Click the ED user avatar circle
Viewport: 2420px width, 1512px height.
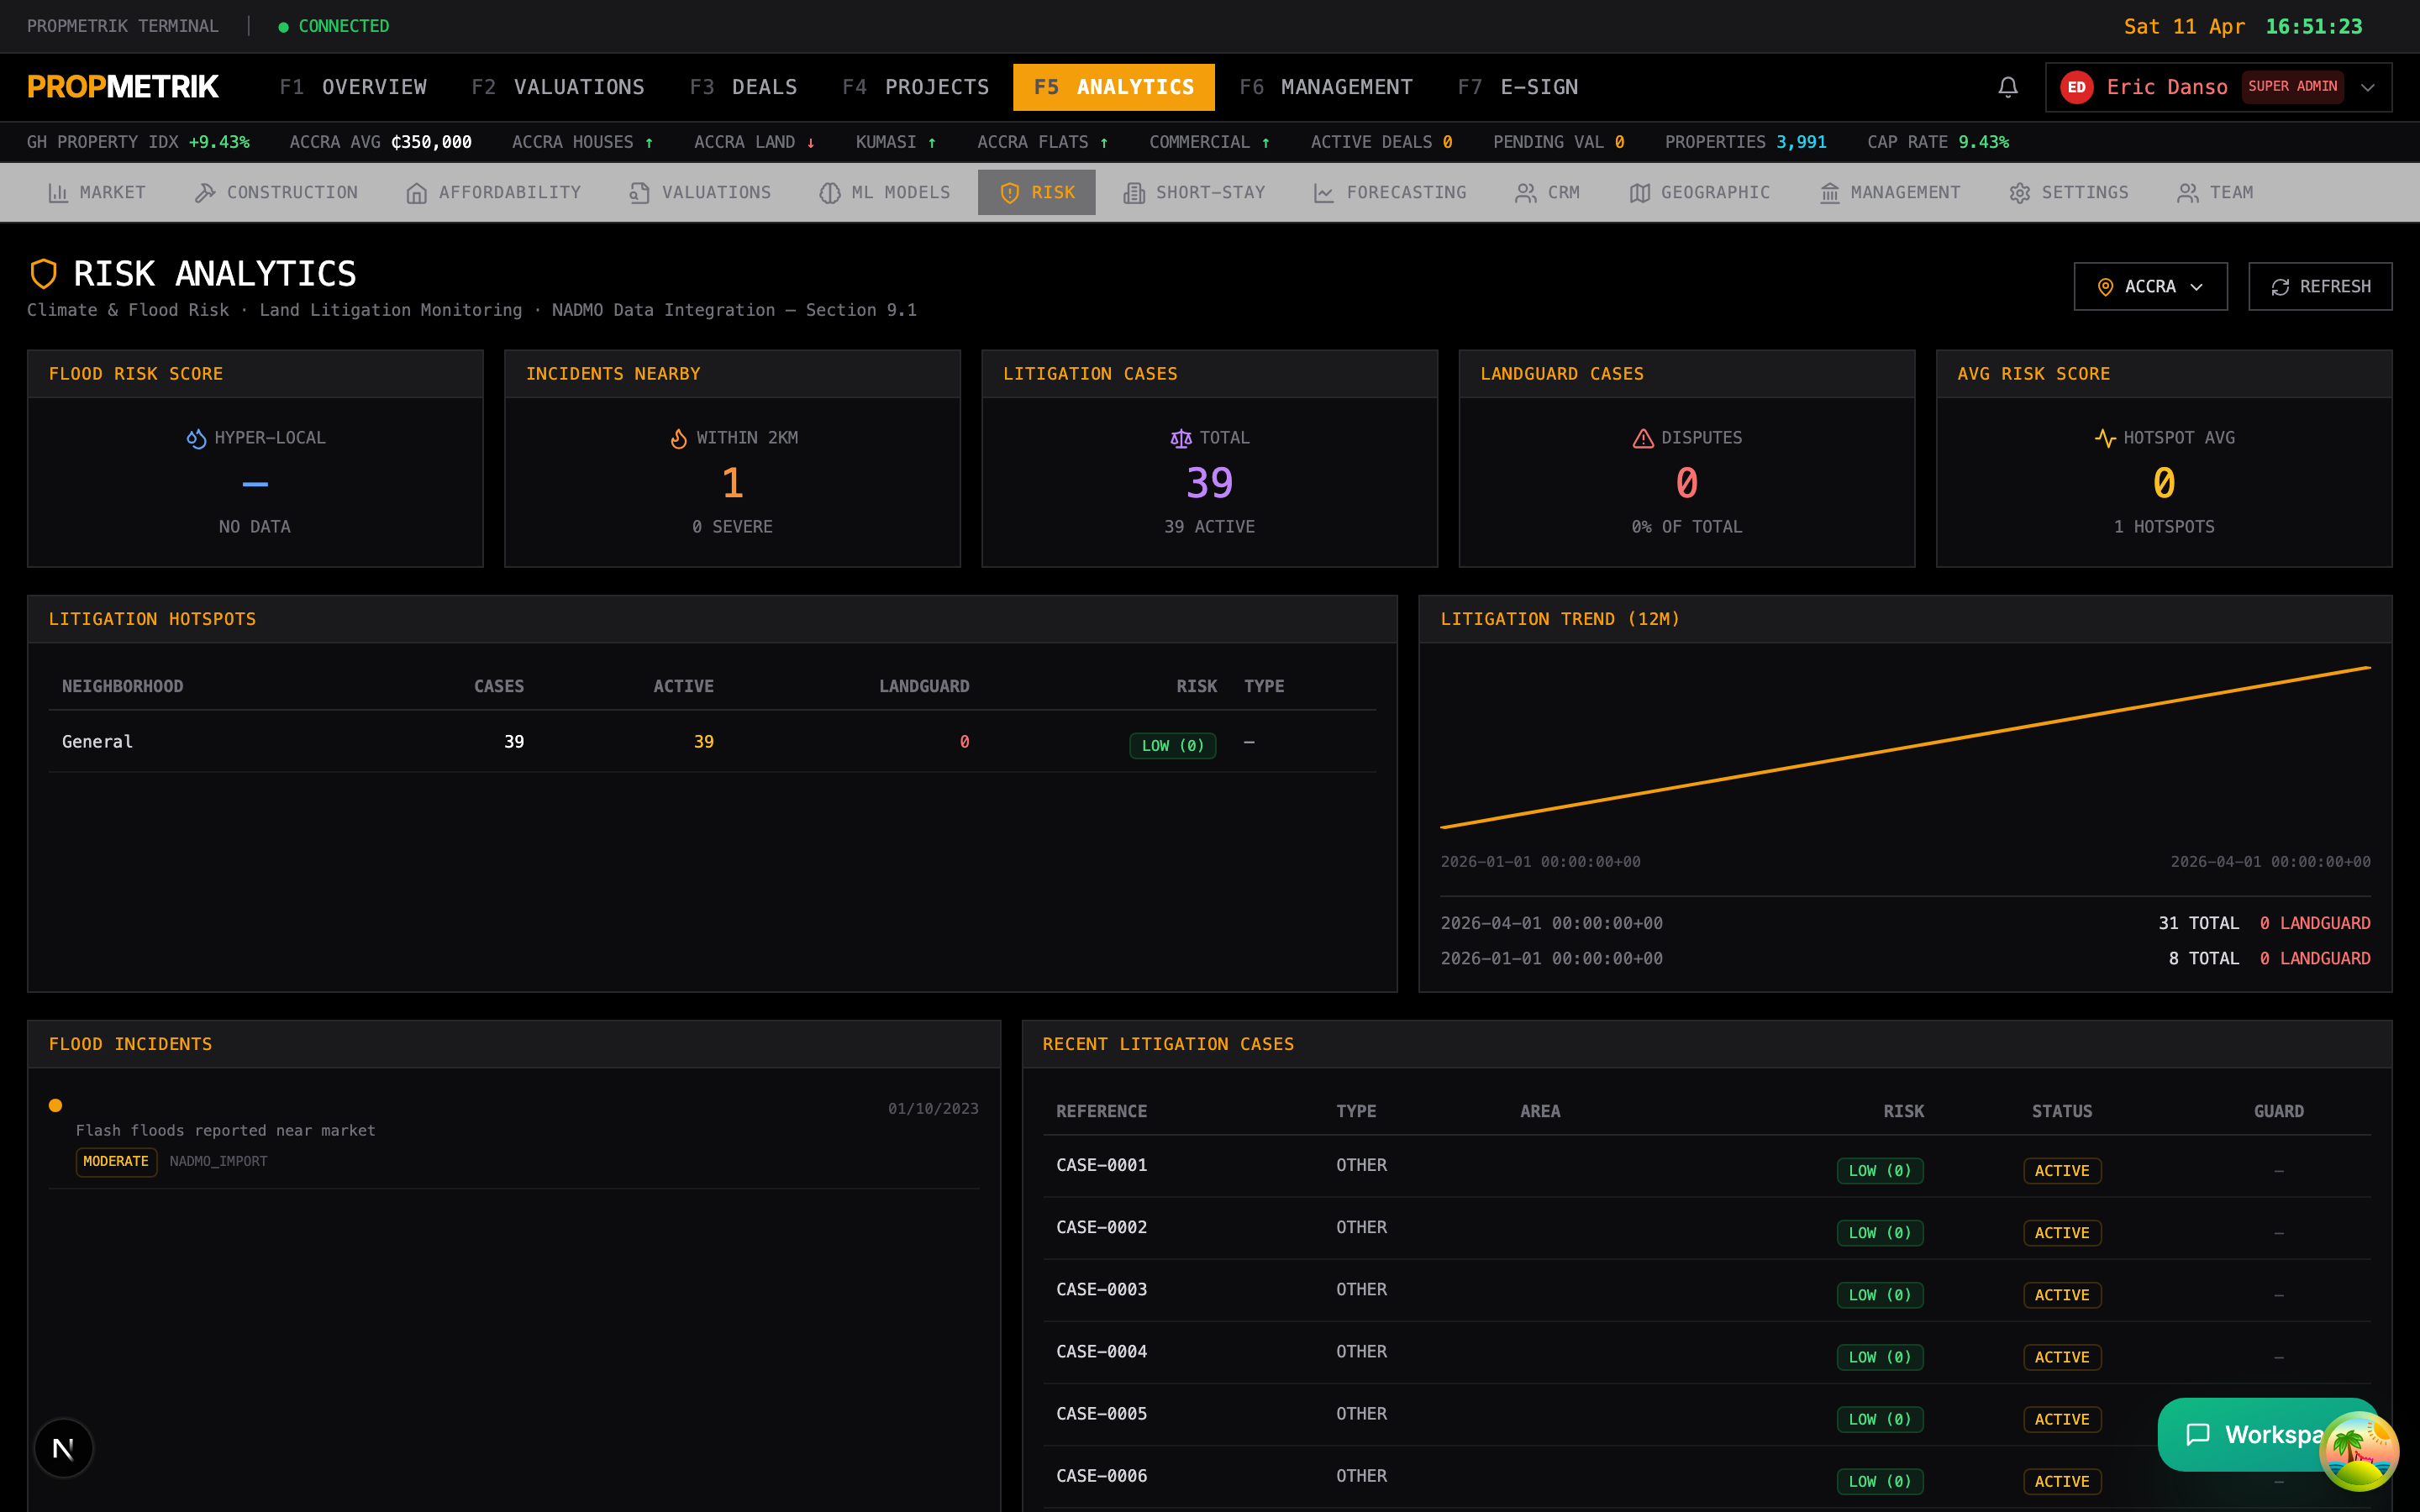2076,87
